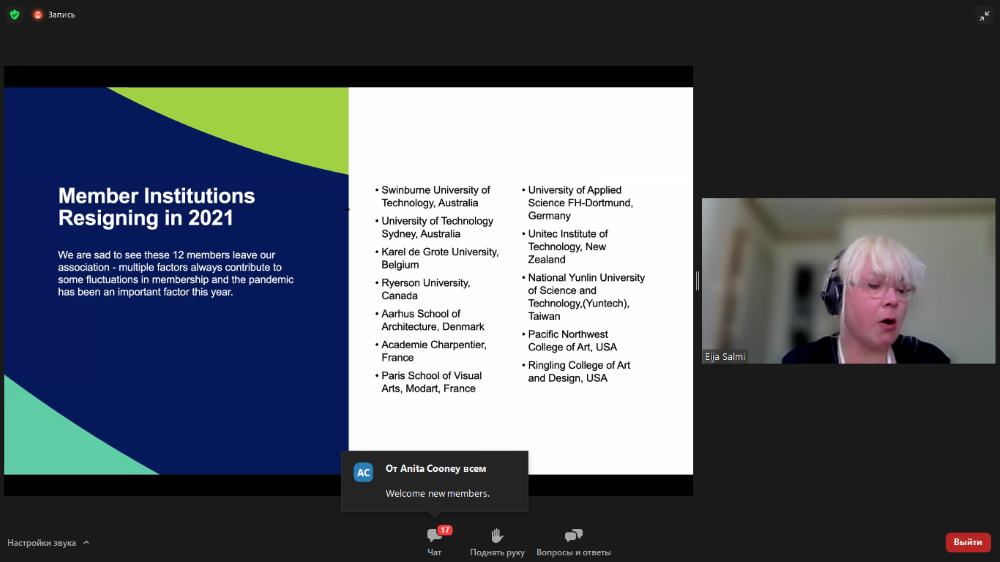Select Eija Salmi's video thumbnail
Viewport: 1000px width, 562px height.
[x=848, y=281]
